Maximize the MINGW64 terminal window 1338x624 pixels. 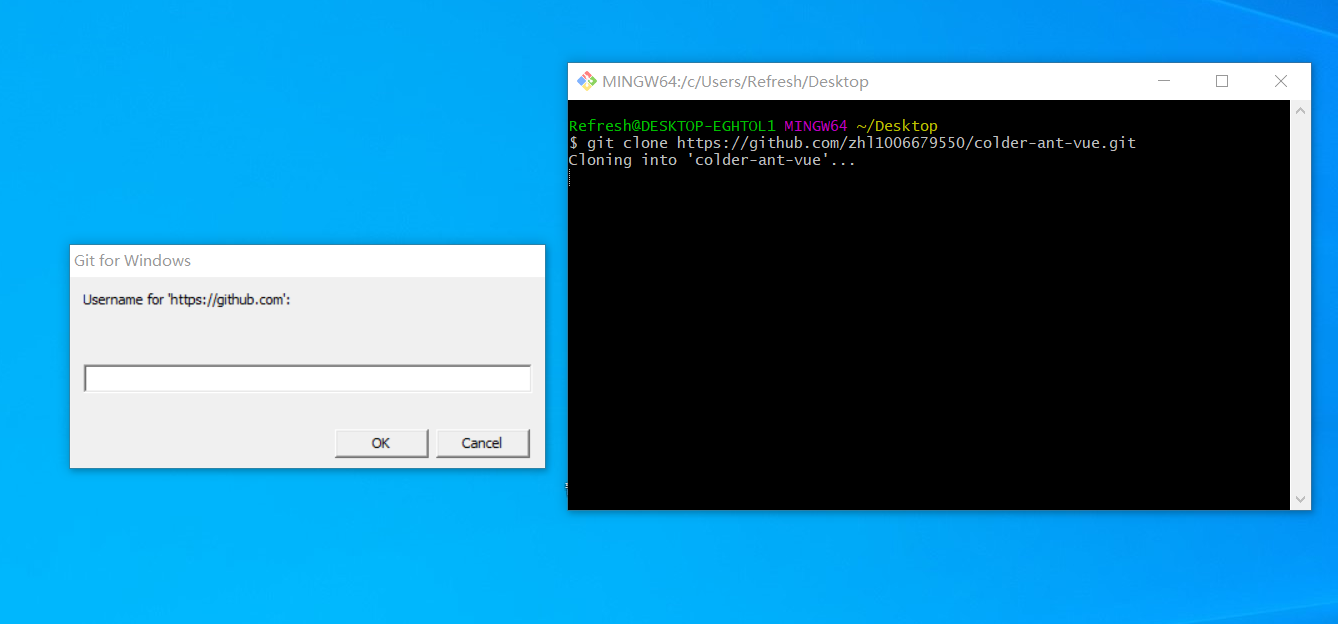tap(1222, 81)
